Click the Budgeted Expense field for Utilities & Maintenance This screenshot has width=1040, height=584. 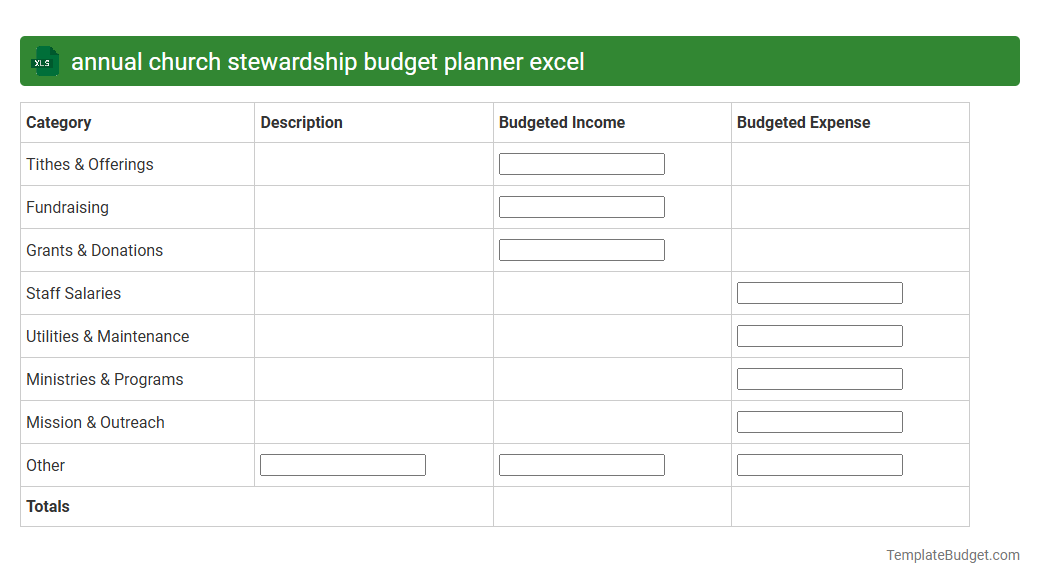[819, 335]
